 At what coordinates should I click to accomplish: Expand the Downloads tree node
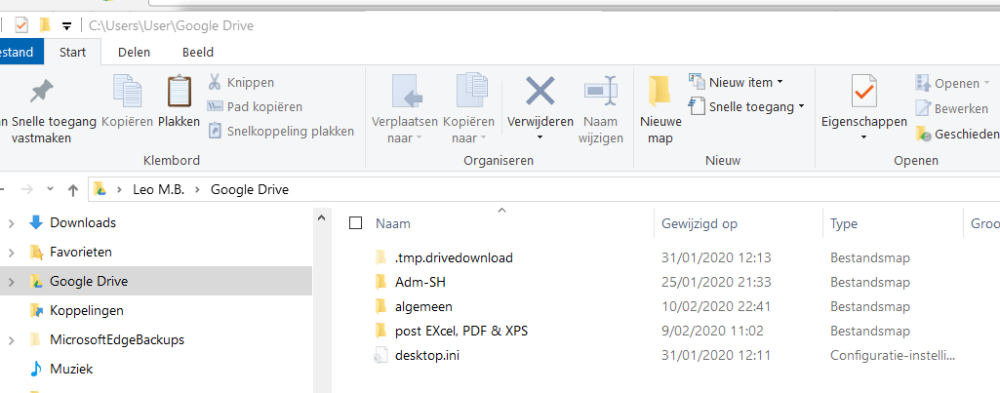11,223
